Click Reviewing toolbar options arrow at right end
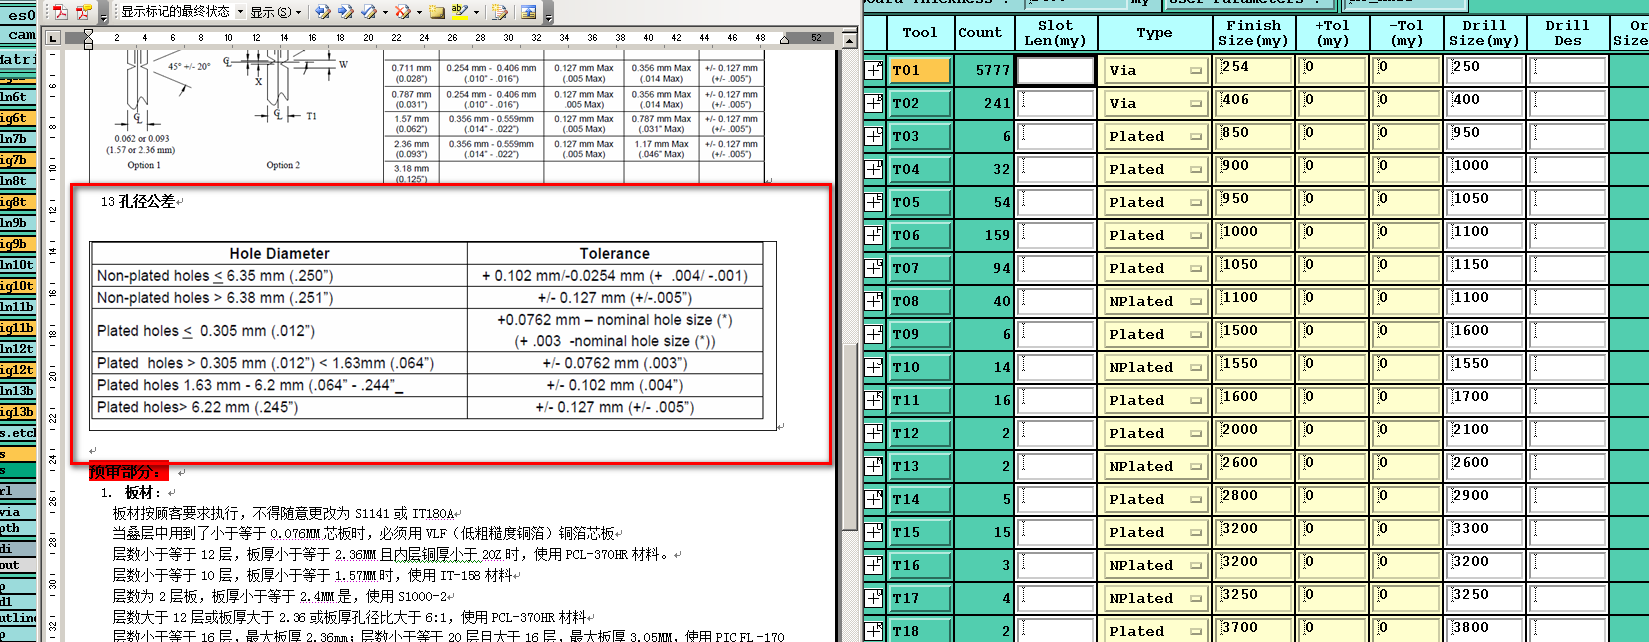 [548, 13]
